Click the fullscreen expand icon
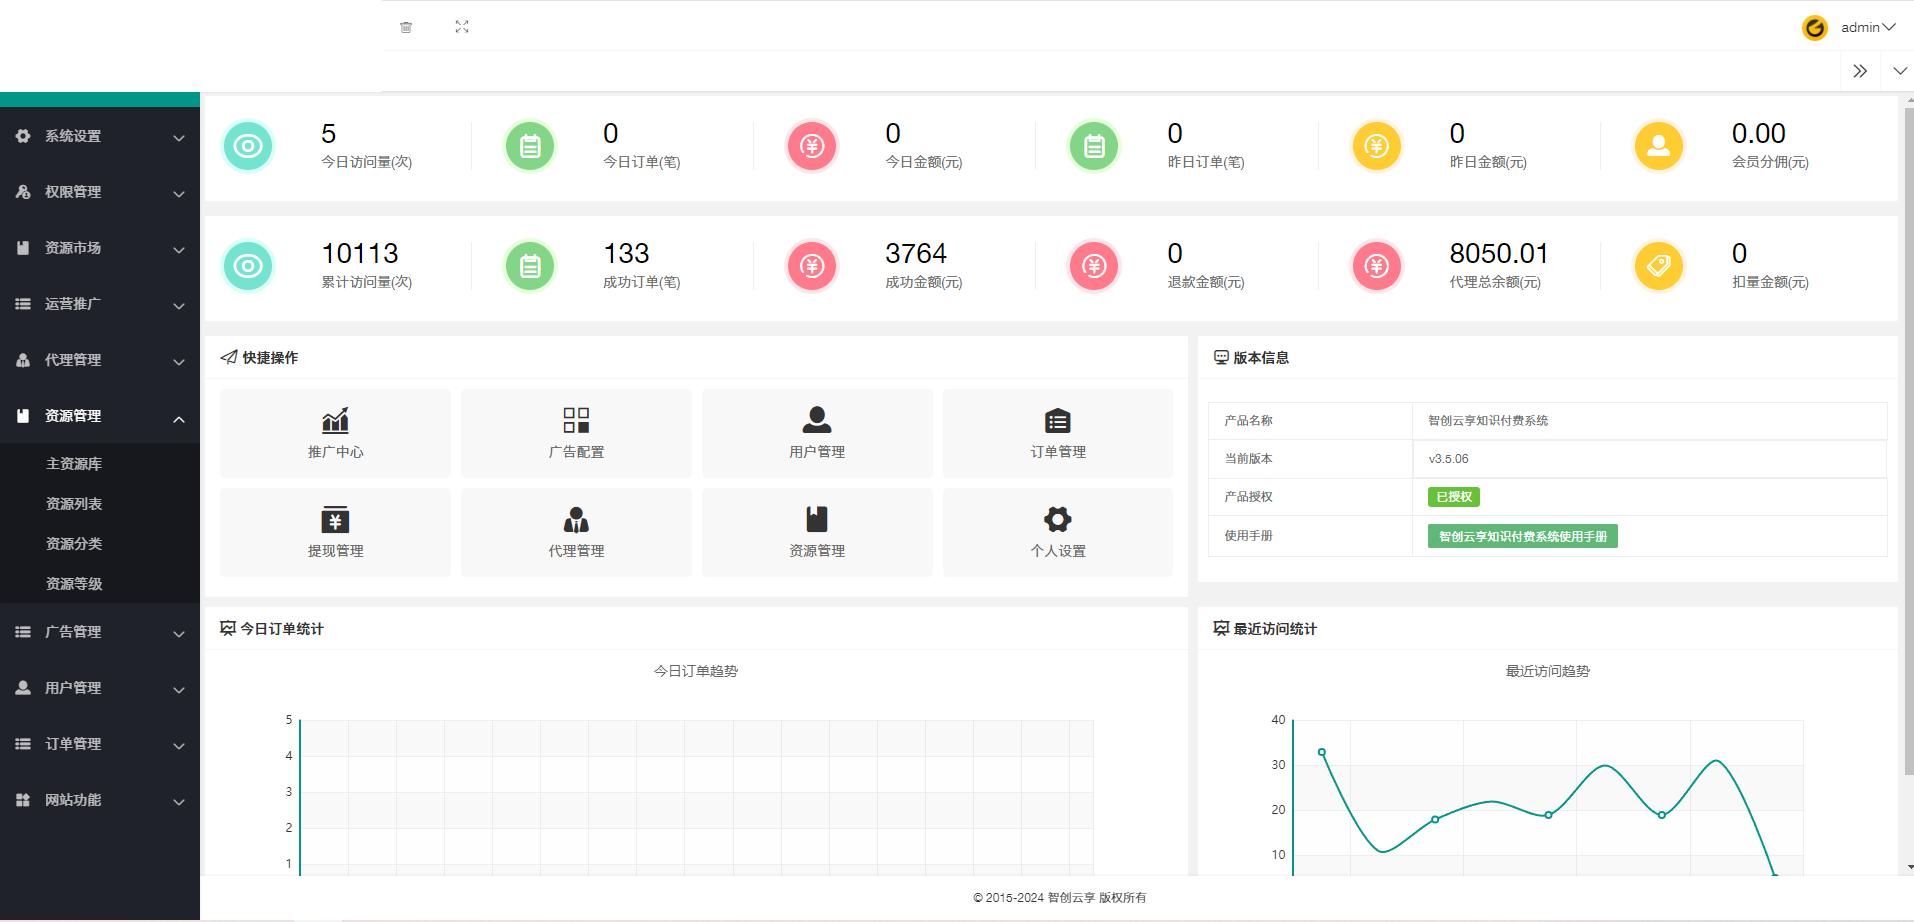 pos(462,27)
